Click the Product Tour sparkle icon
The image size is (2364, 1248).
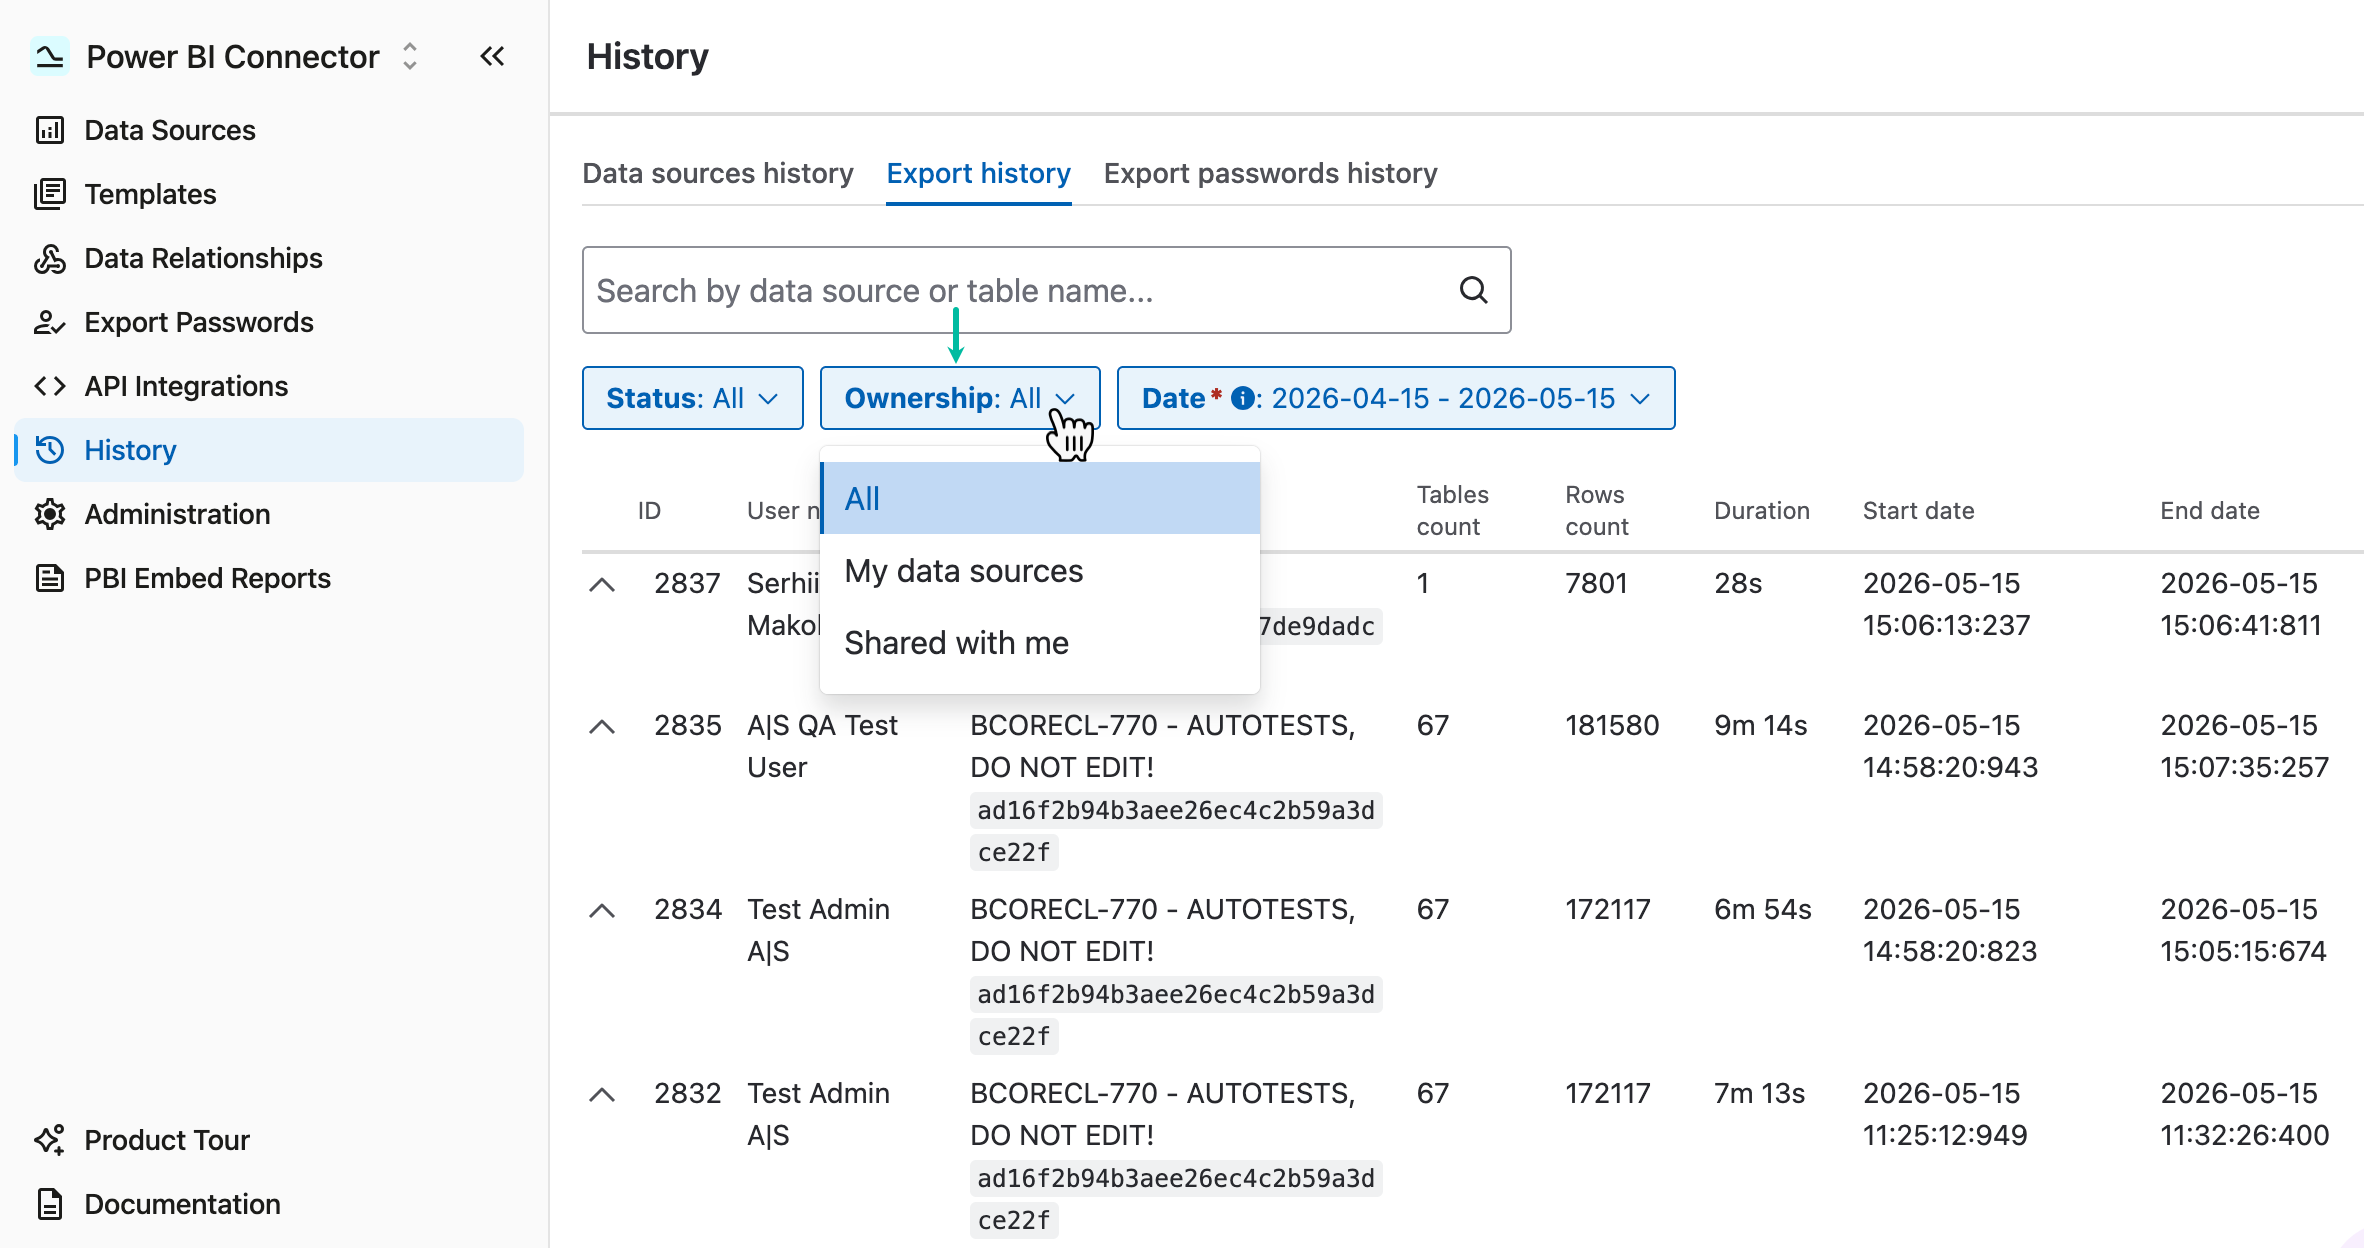[50, 1140]
